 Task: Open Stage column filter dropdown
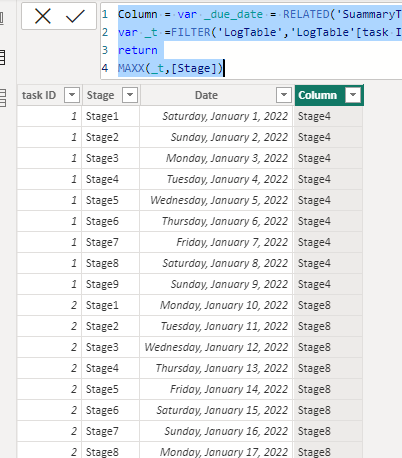[x=130, y=95]
